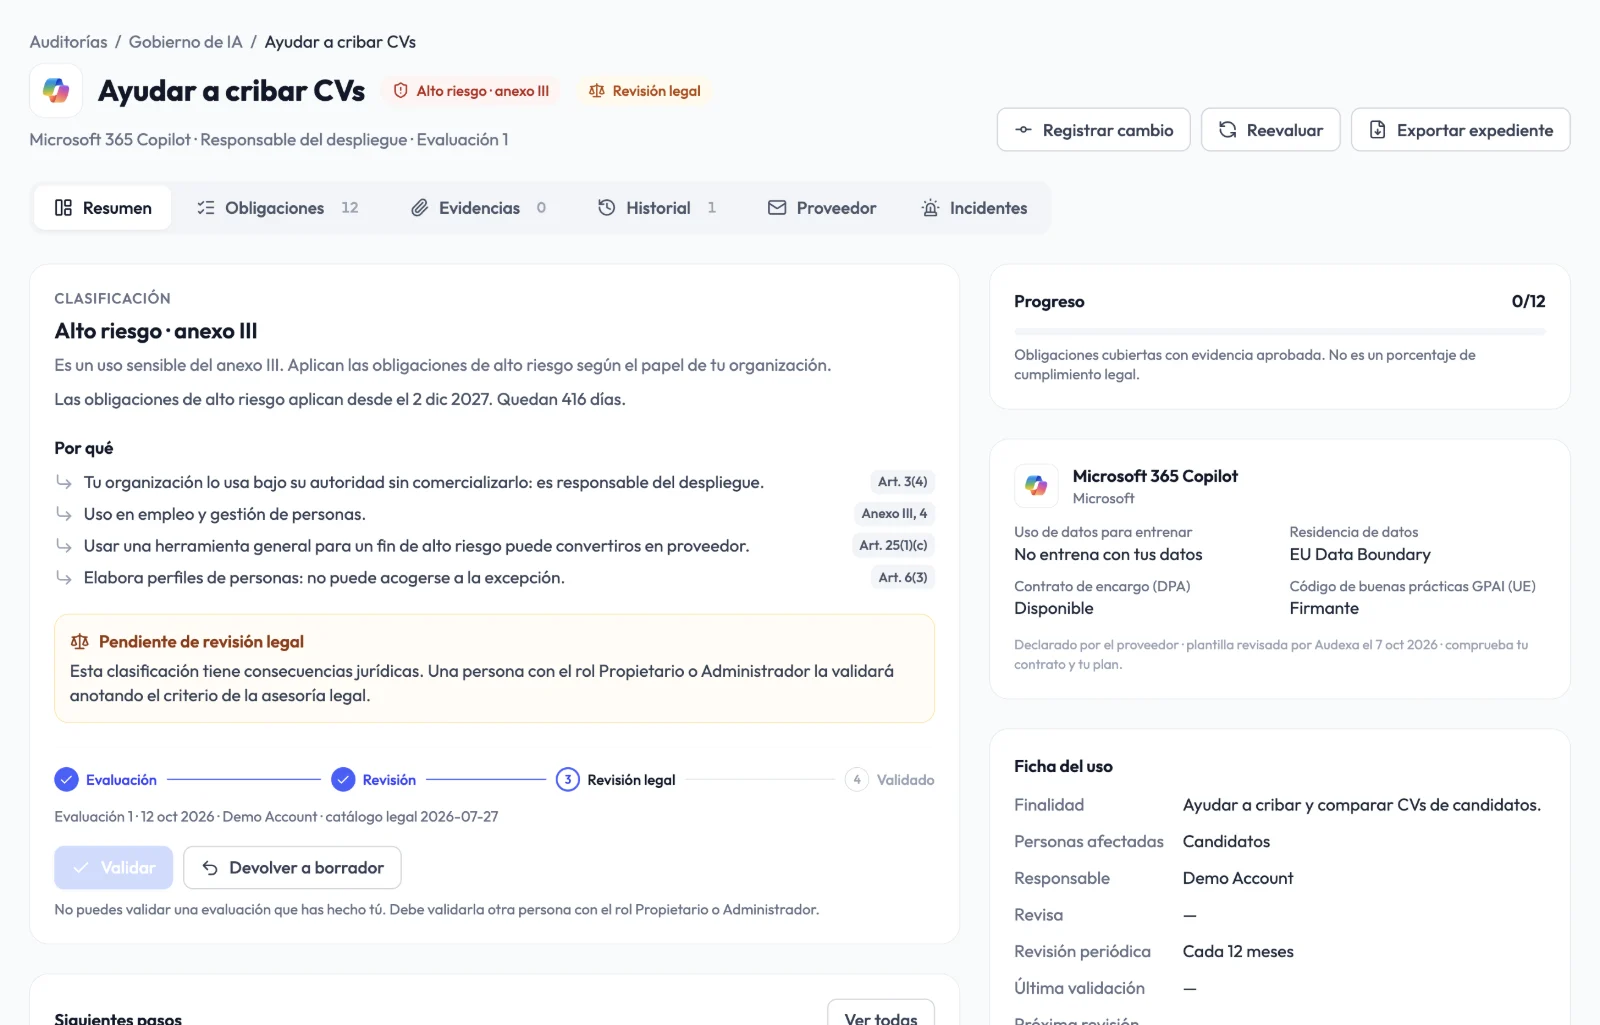Click the Cada 12 meses value
The image size is (1600, 1025).
(1238, 952)
